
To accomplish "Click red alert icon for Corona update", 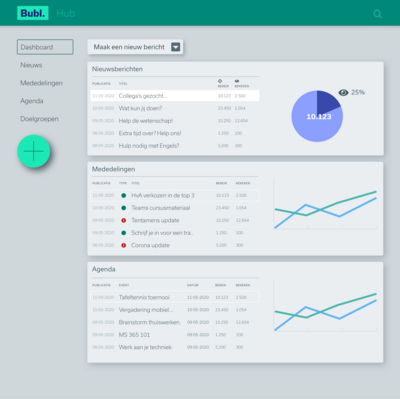I will [124, 245].
